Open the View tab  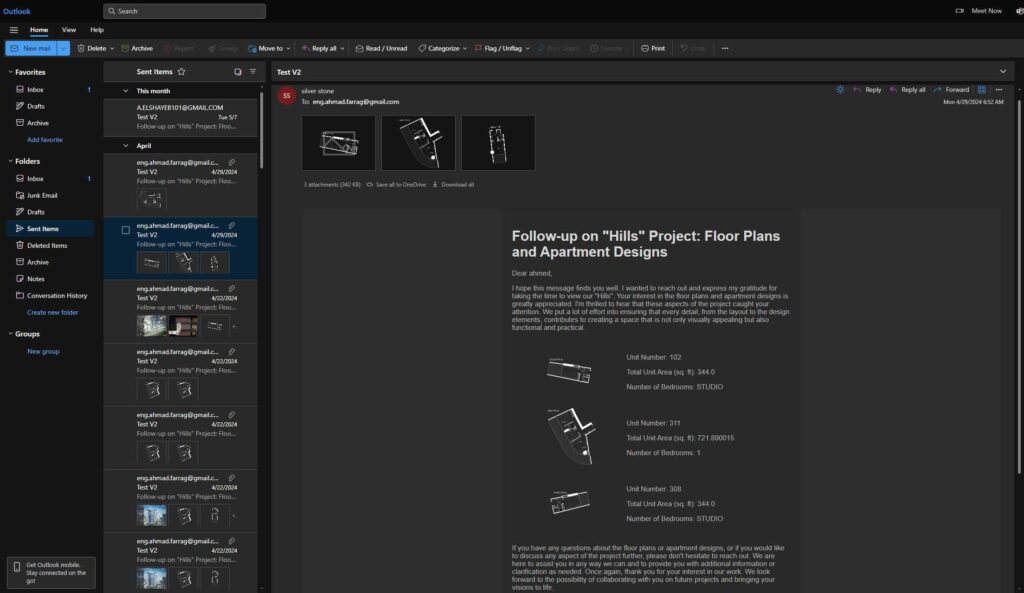pyautogui.click(x=69, y=30)
